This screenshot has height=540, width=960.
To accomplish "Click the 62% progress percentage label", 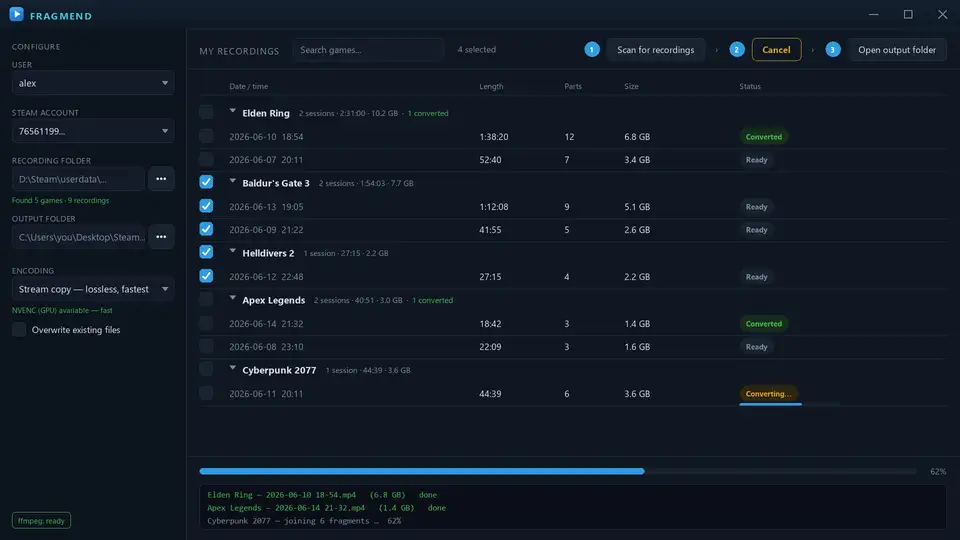I will click(938, 471).
